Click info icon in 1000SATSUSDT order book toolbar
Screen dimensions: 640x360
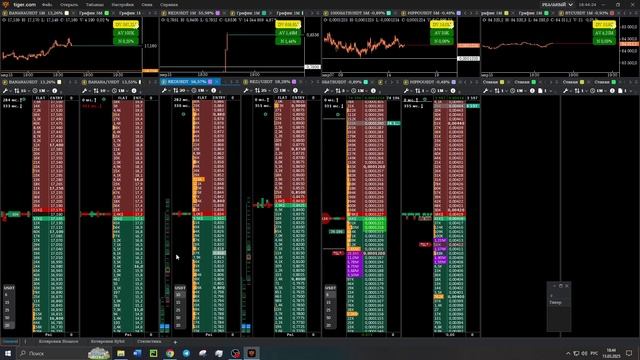(x=373, y=91)
